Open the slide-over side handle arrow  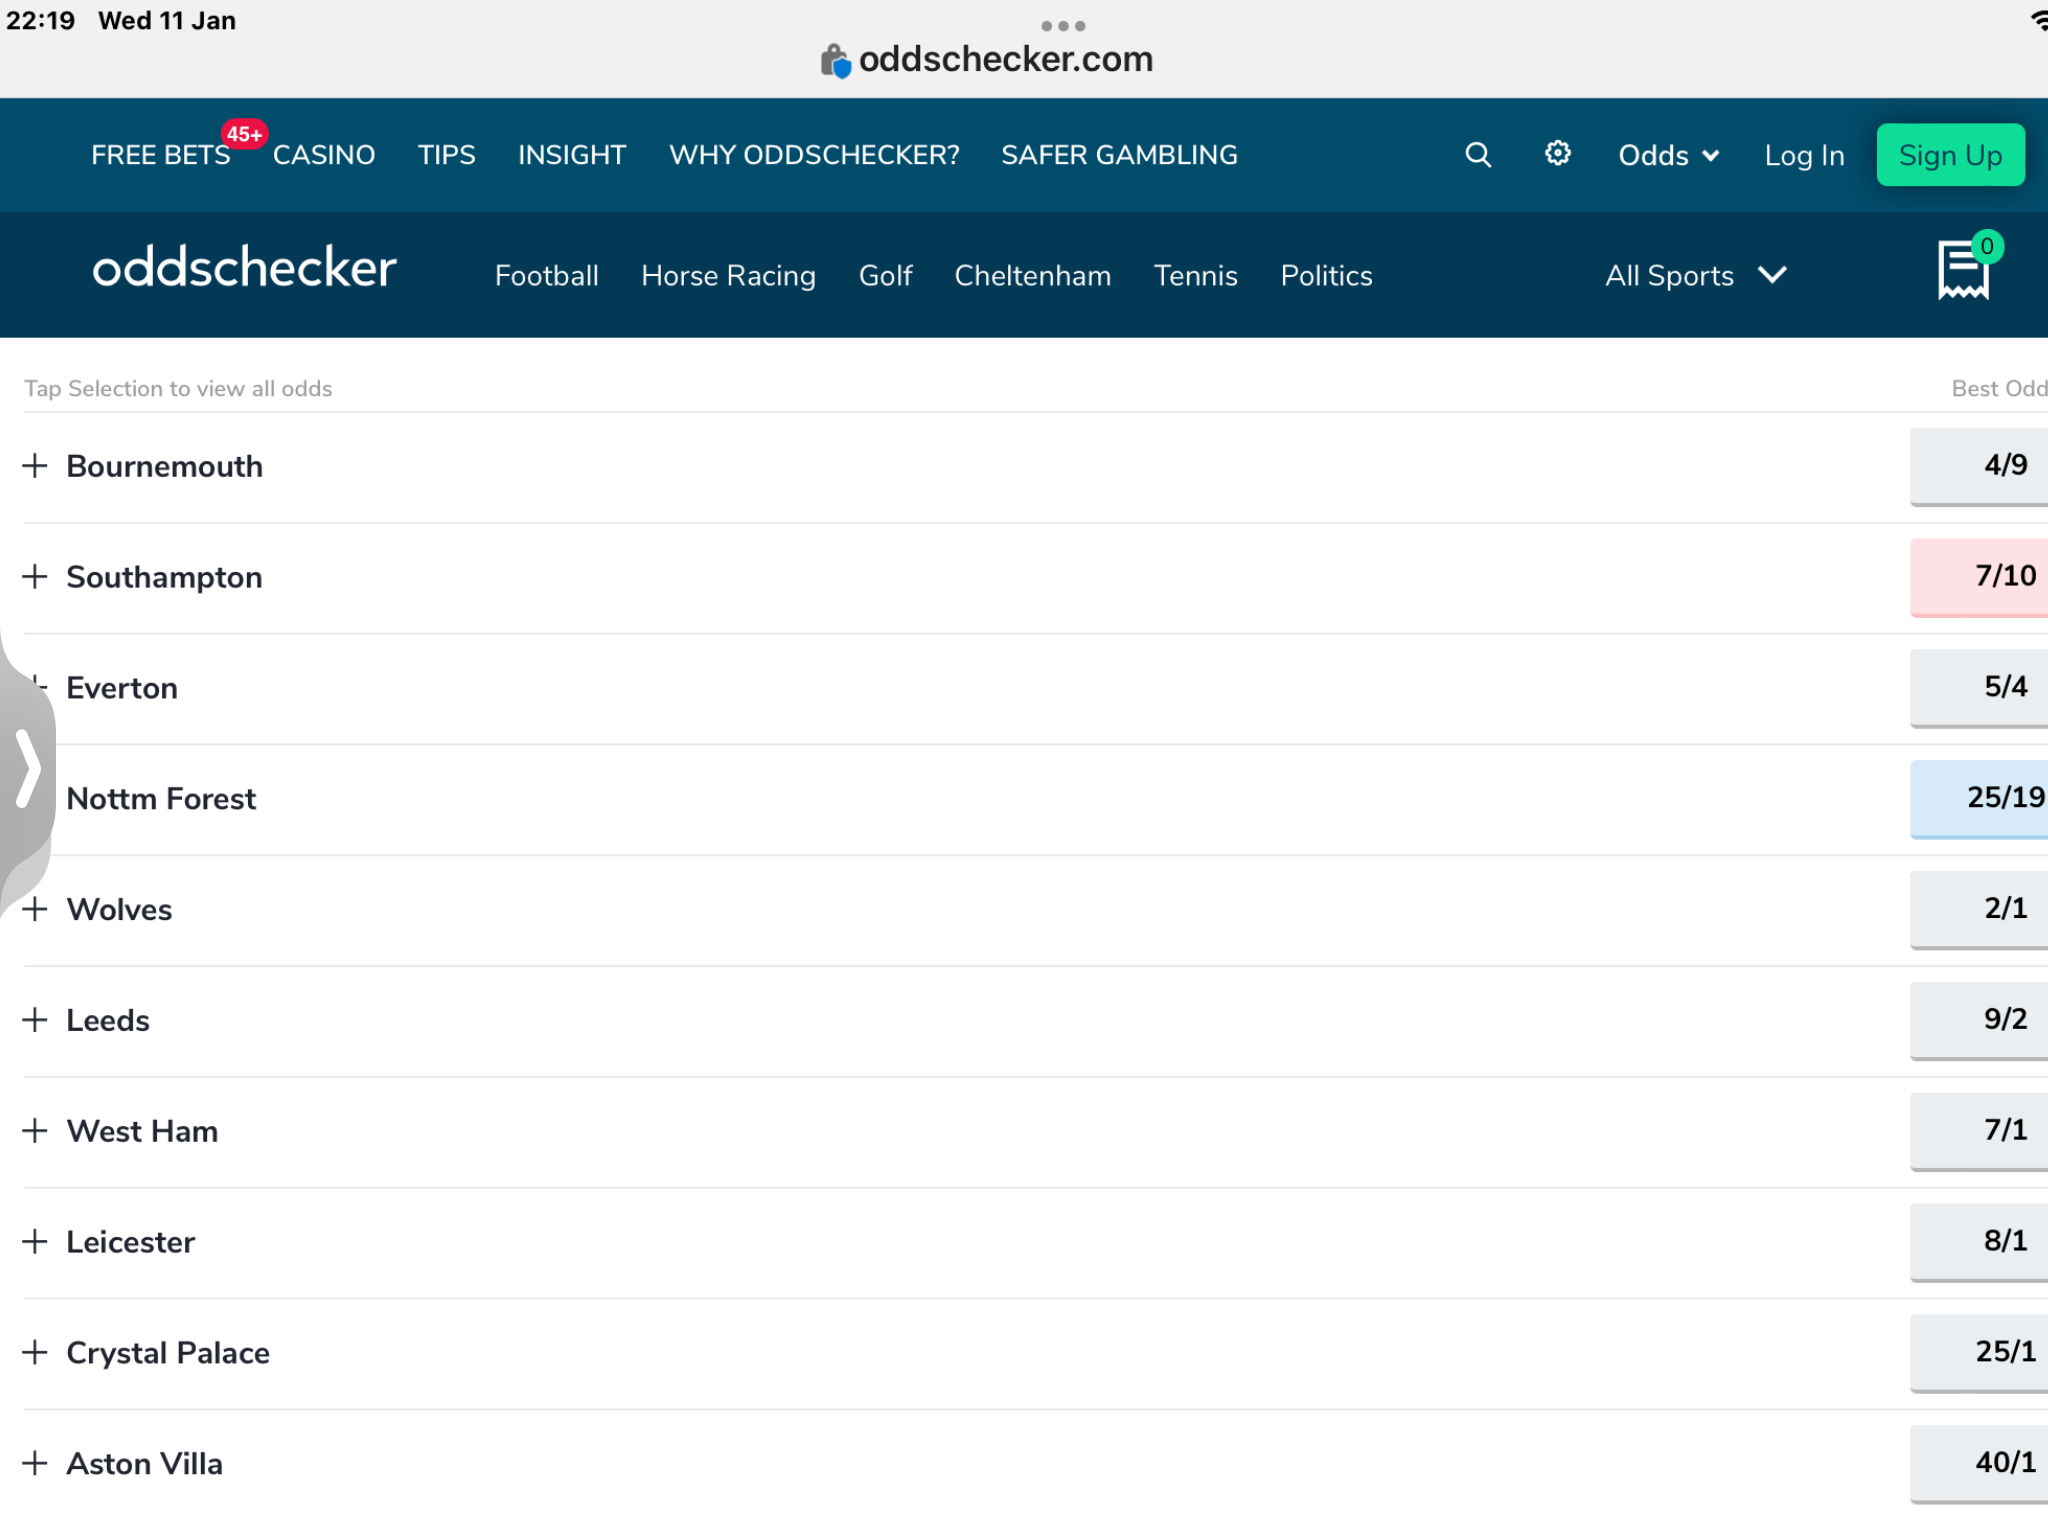coord(27,768)
